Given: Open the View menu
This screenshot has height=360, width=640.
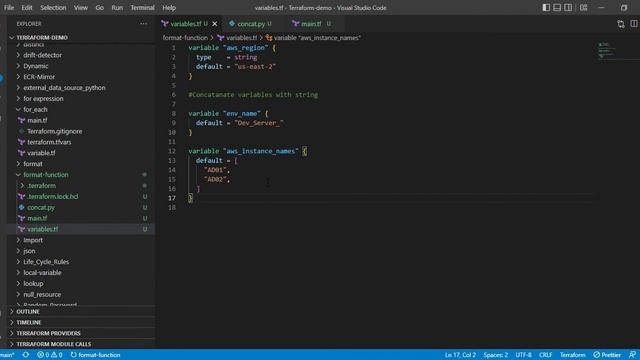Looking at the screenshot, I should coord(81,8).
